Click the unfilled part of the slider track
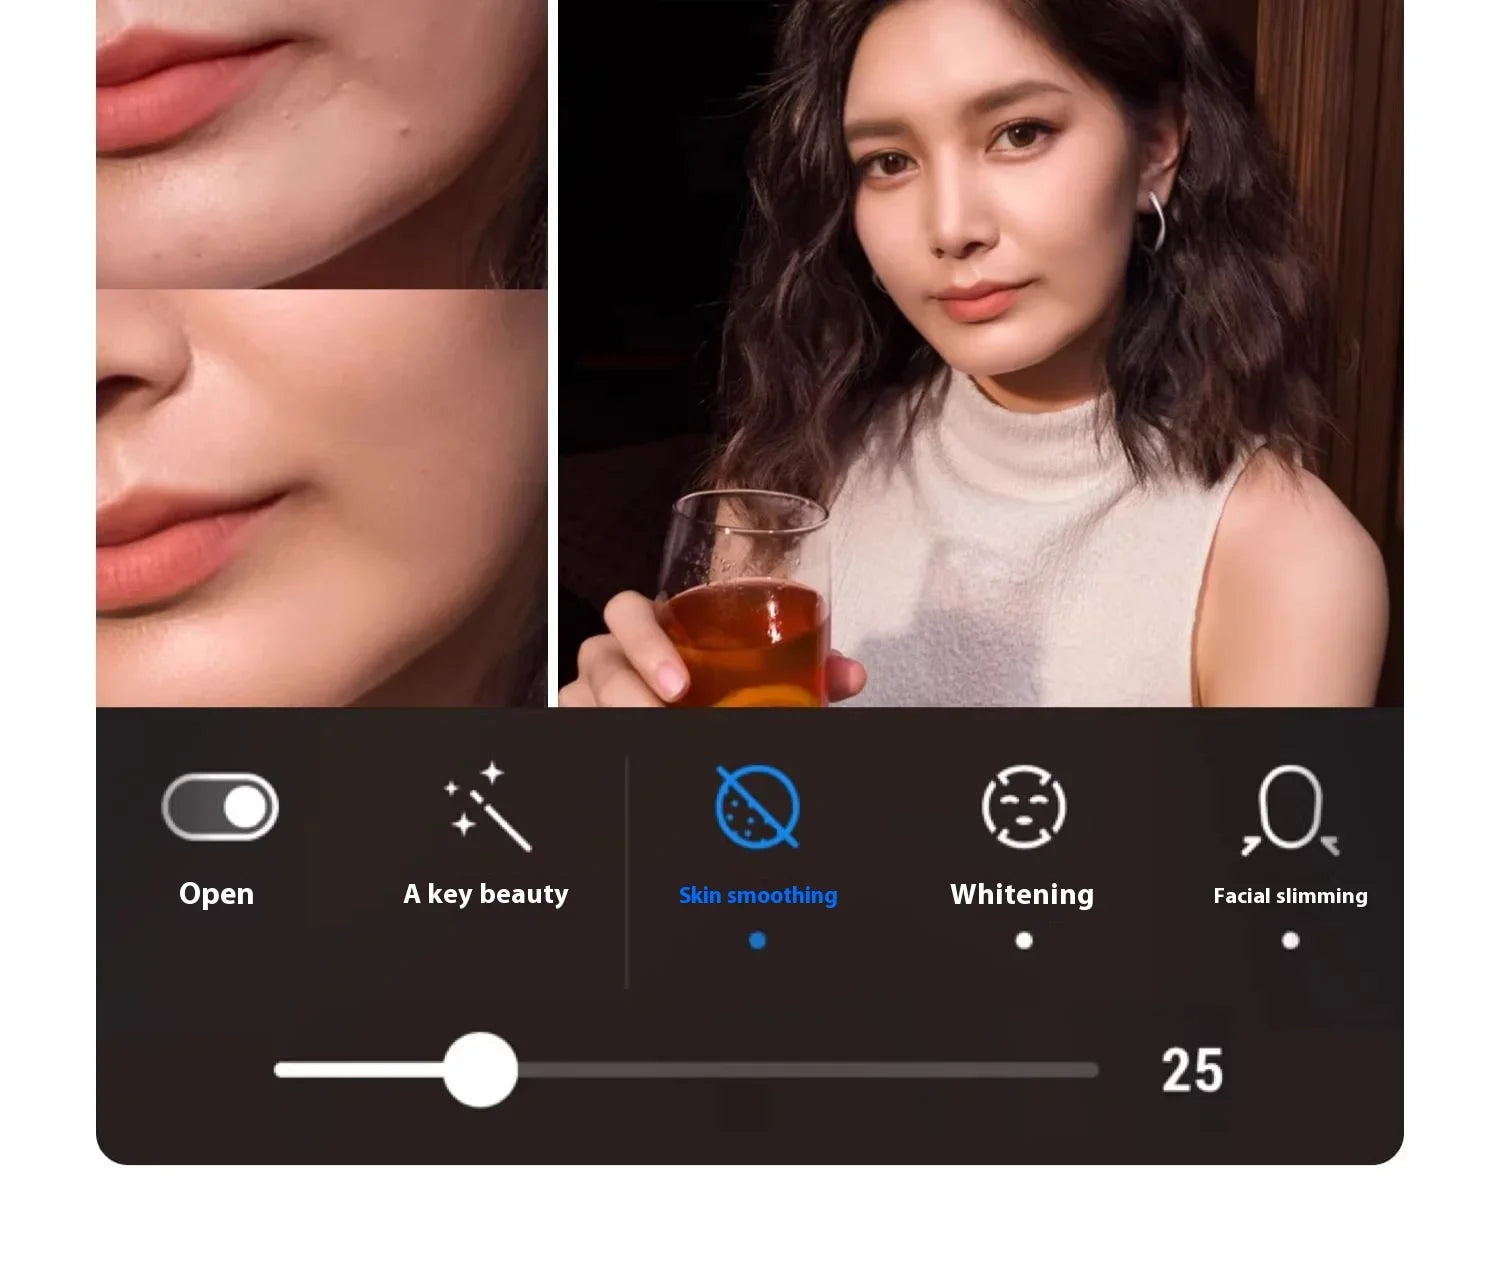Screen dimensions: 1500x1261 coord(808,1070)
